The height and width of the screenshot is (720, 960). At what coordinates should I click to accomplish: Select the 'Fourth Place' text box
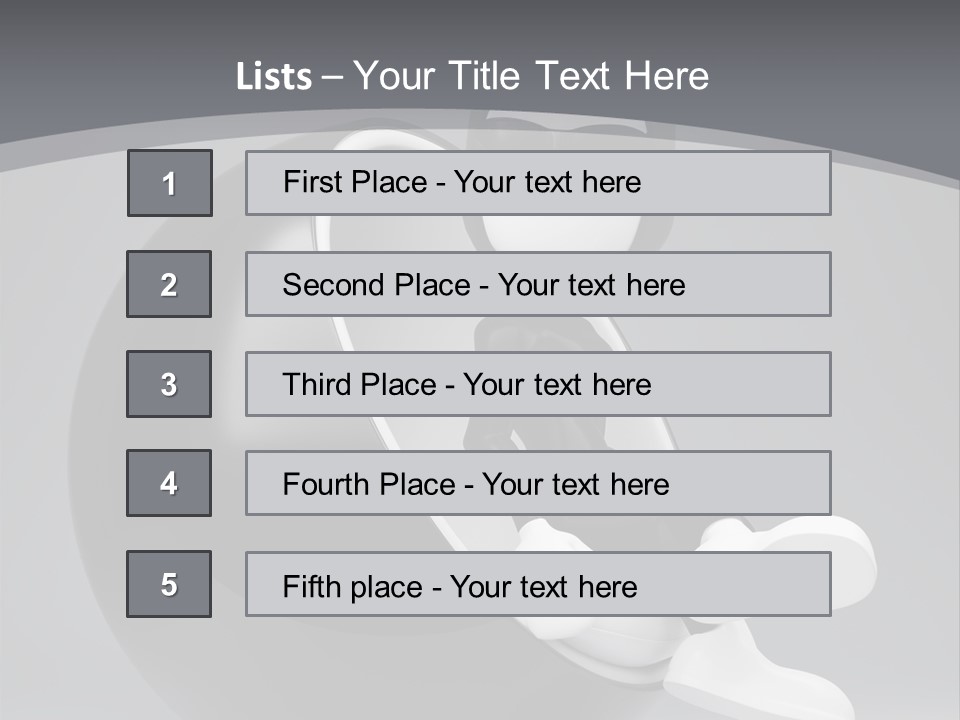tap(538, 484)
